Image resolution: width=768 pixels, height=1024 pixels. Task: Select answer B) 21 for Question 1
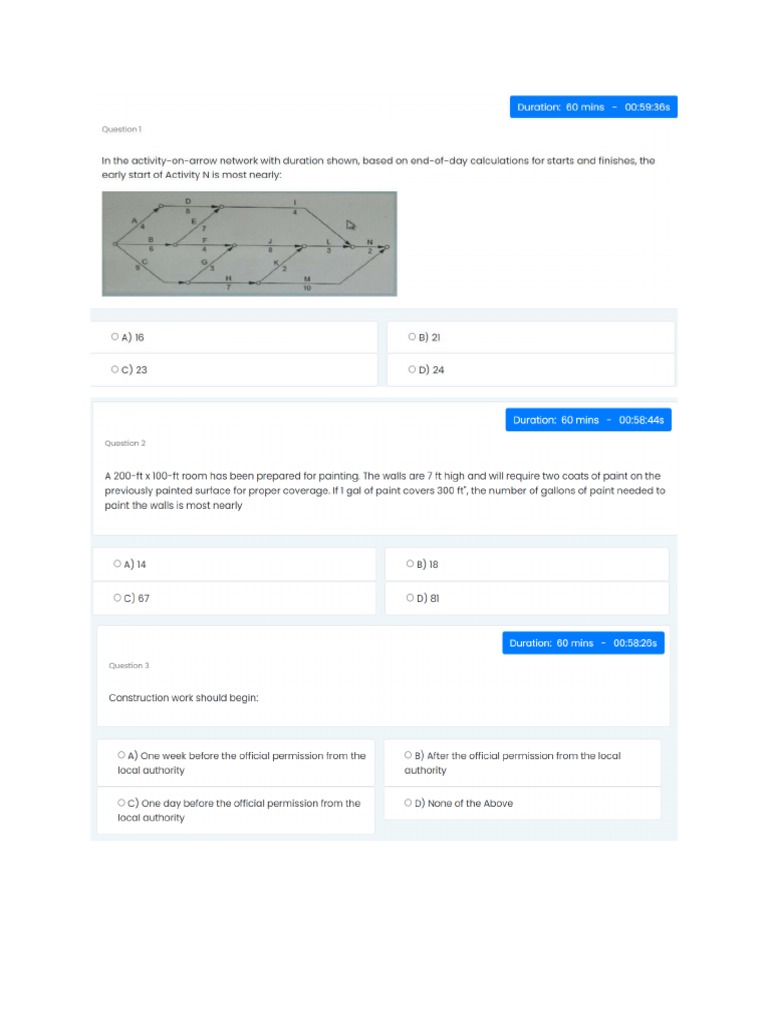412,338
